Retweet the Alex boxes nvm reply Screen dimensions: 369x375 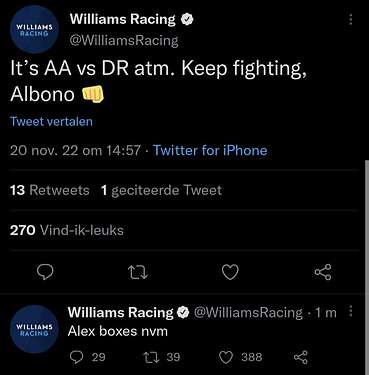coord(161,357)
